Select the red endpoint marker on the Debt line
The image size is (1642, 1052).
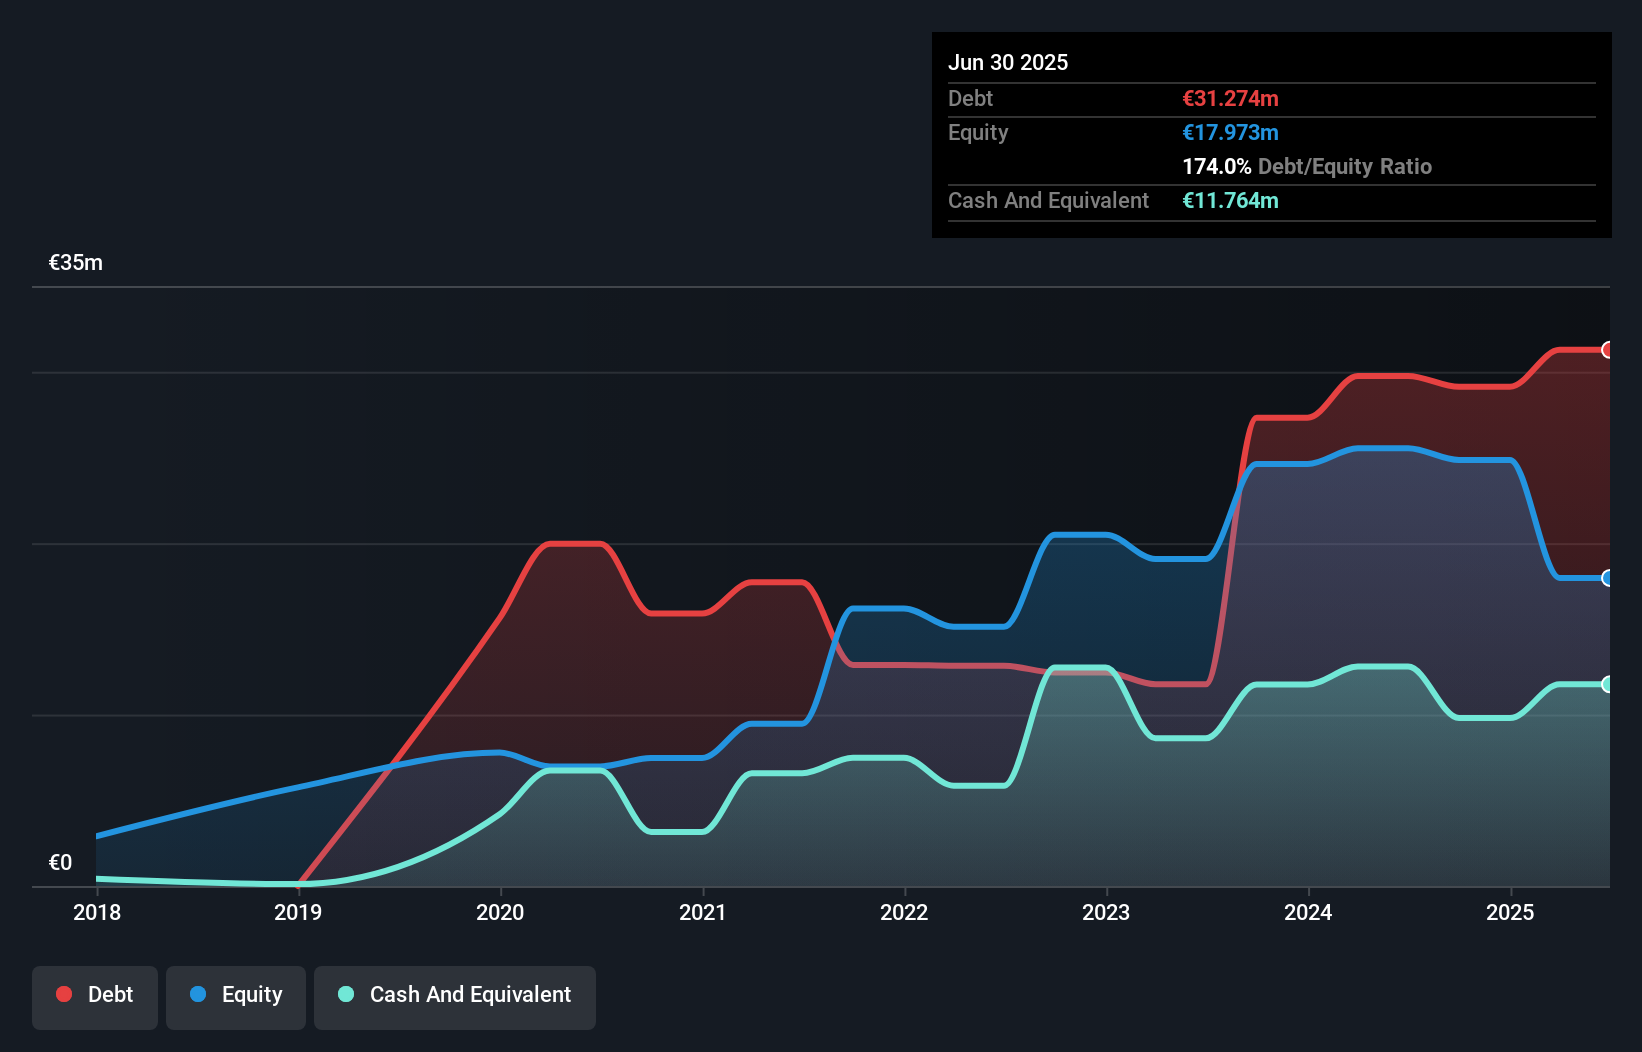tap(1606, 350)
